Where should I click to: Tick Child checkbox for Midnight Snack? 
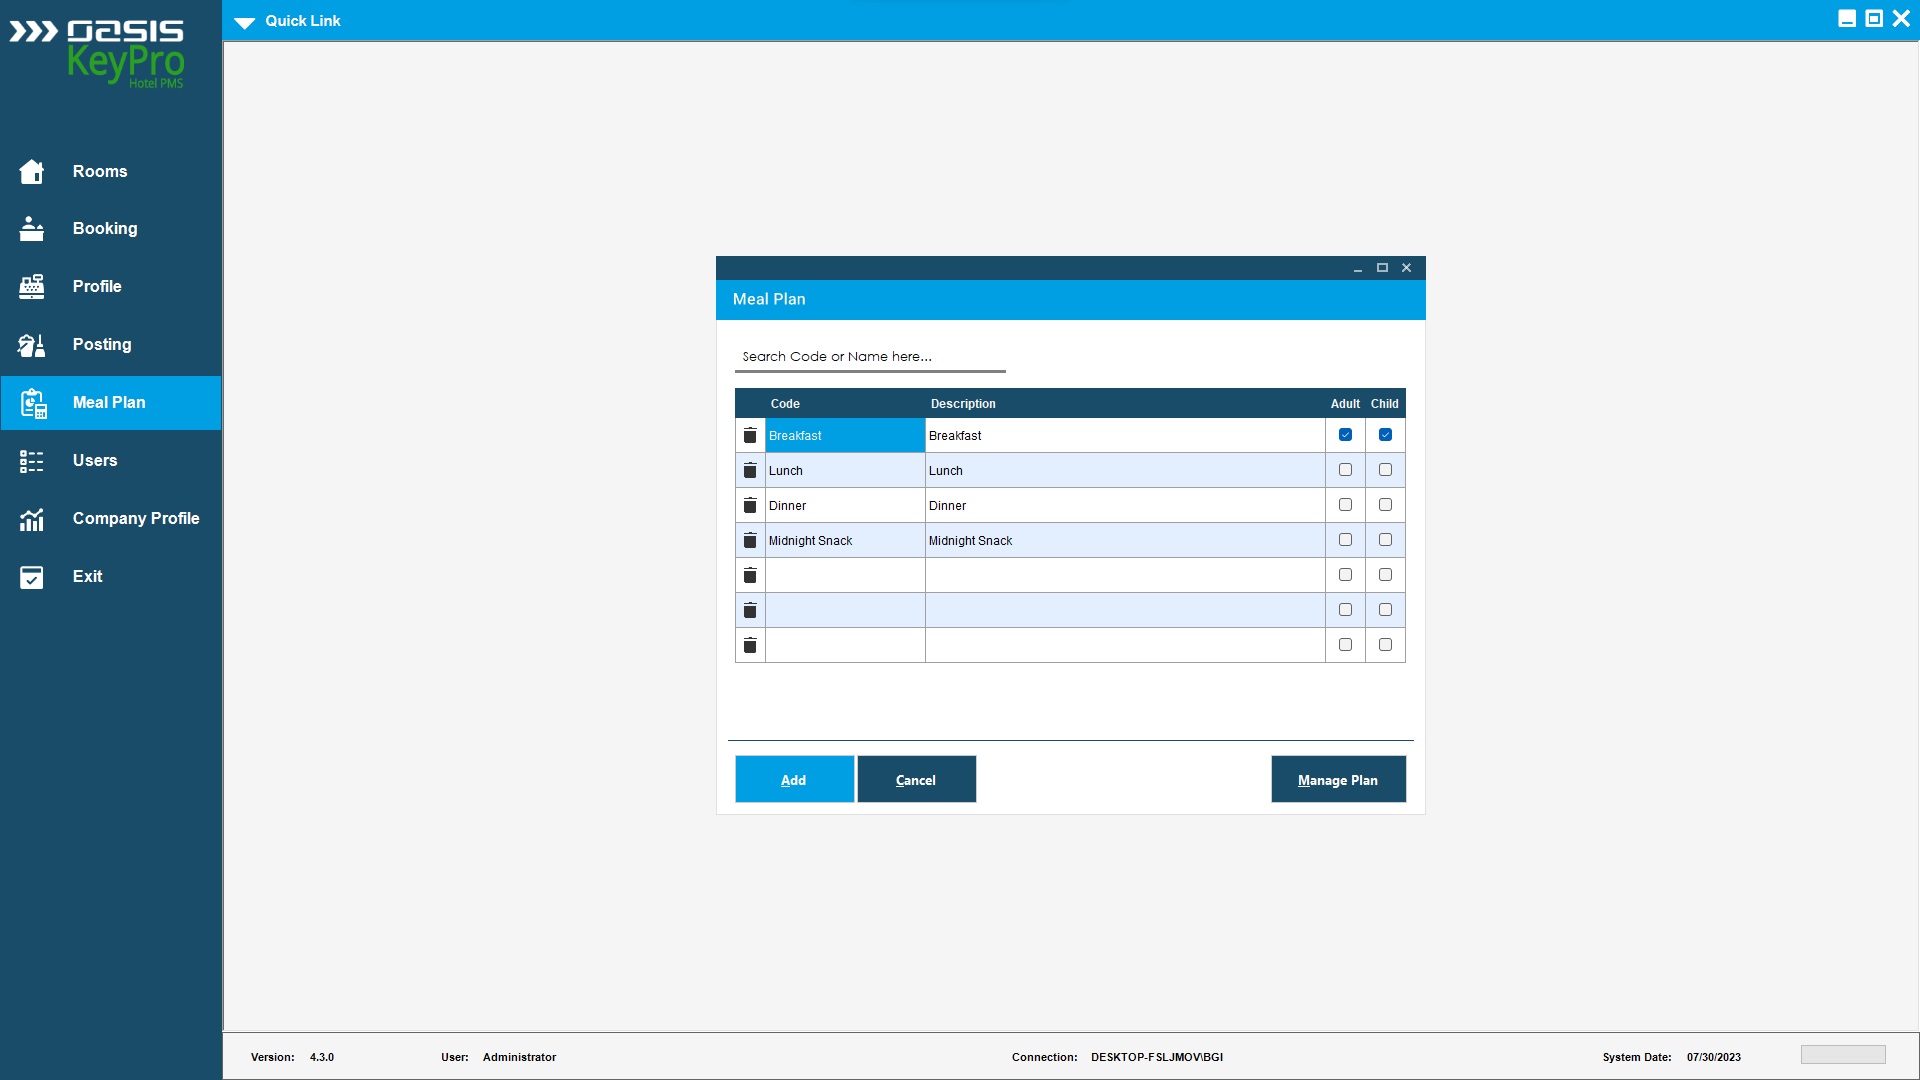click(x=1385, y=540)
